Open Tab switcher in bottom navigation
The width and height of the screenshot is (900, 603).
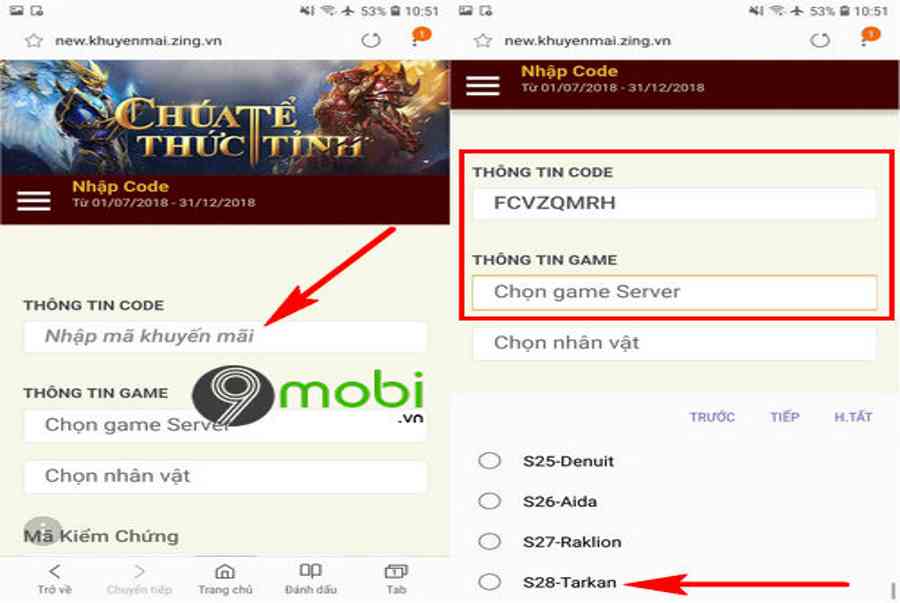396,579
